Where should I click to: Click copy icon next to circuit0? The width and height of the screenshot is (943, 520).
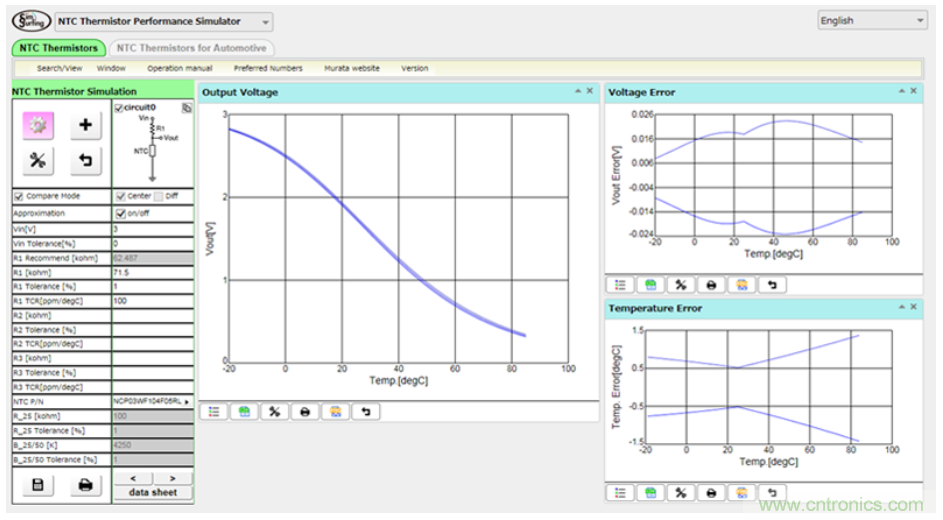(186, 107)
